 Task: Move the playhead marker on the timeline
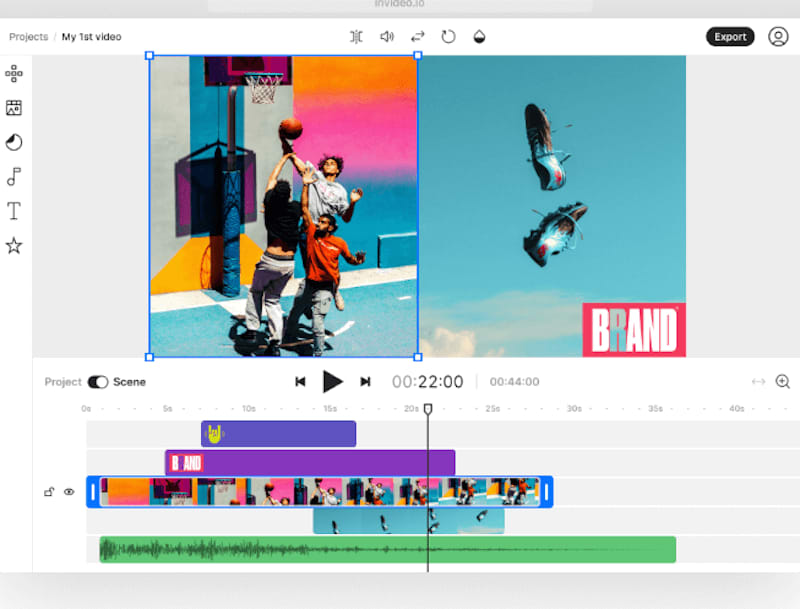point(428,408)
